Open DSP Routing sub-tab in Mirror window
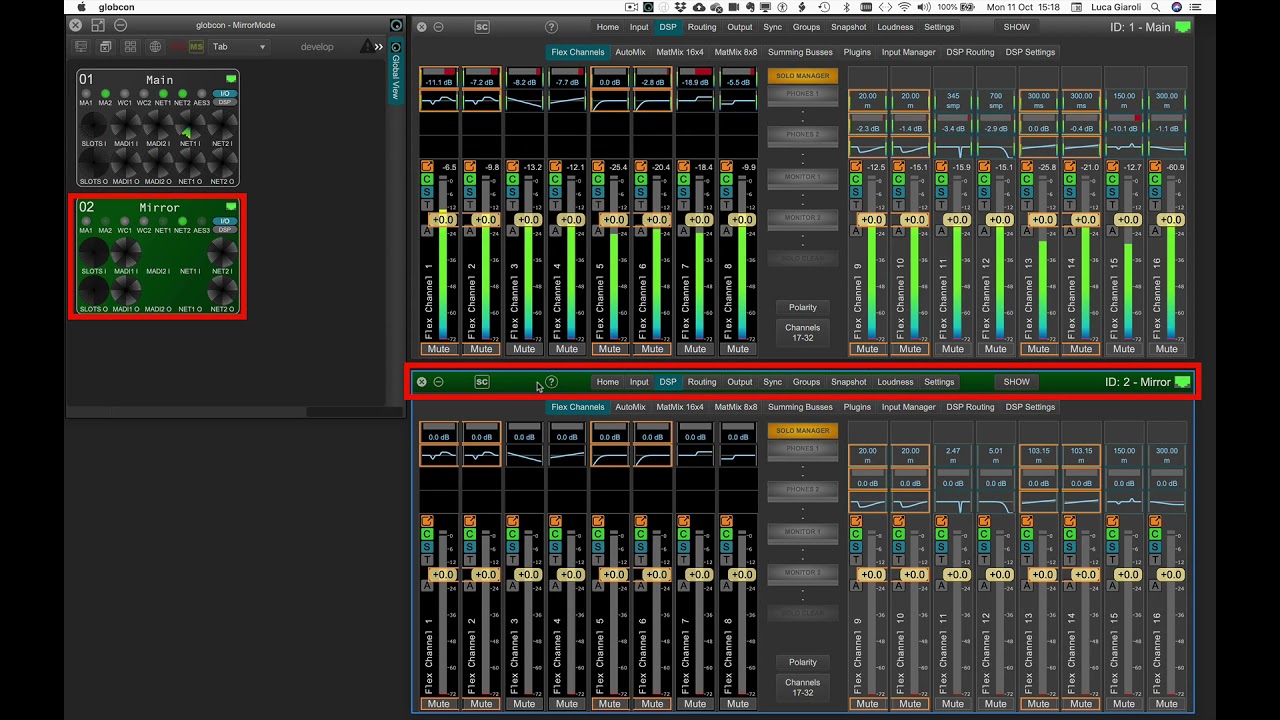Viewport: 1280px width, 720px height. tap(970, 407)
